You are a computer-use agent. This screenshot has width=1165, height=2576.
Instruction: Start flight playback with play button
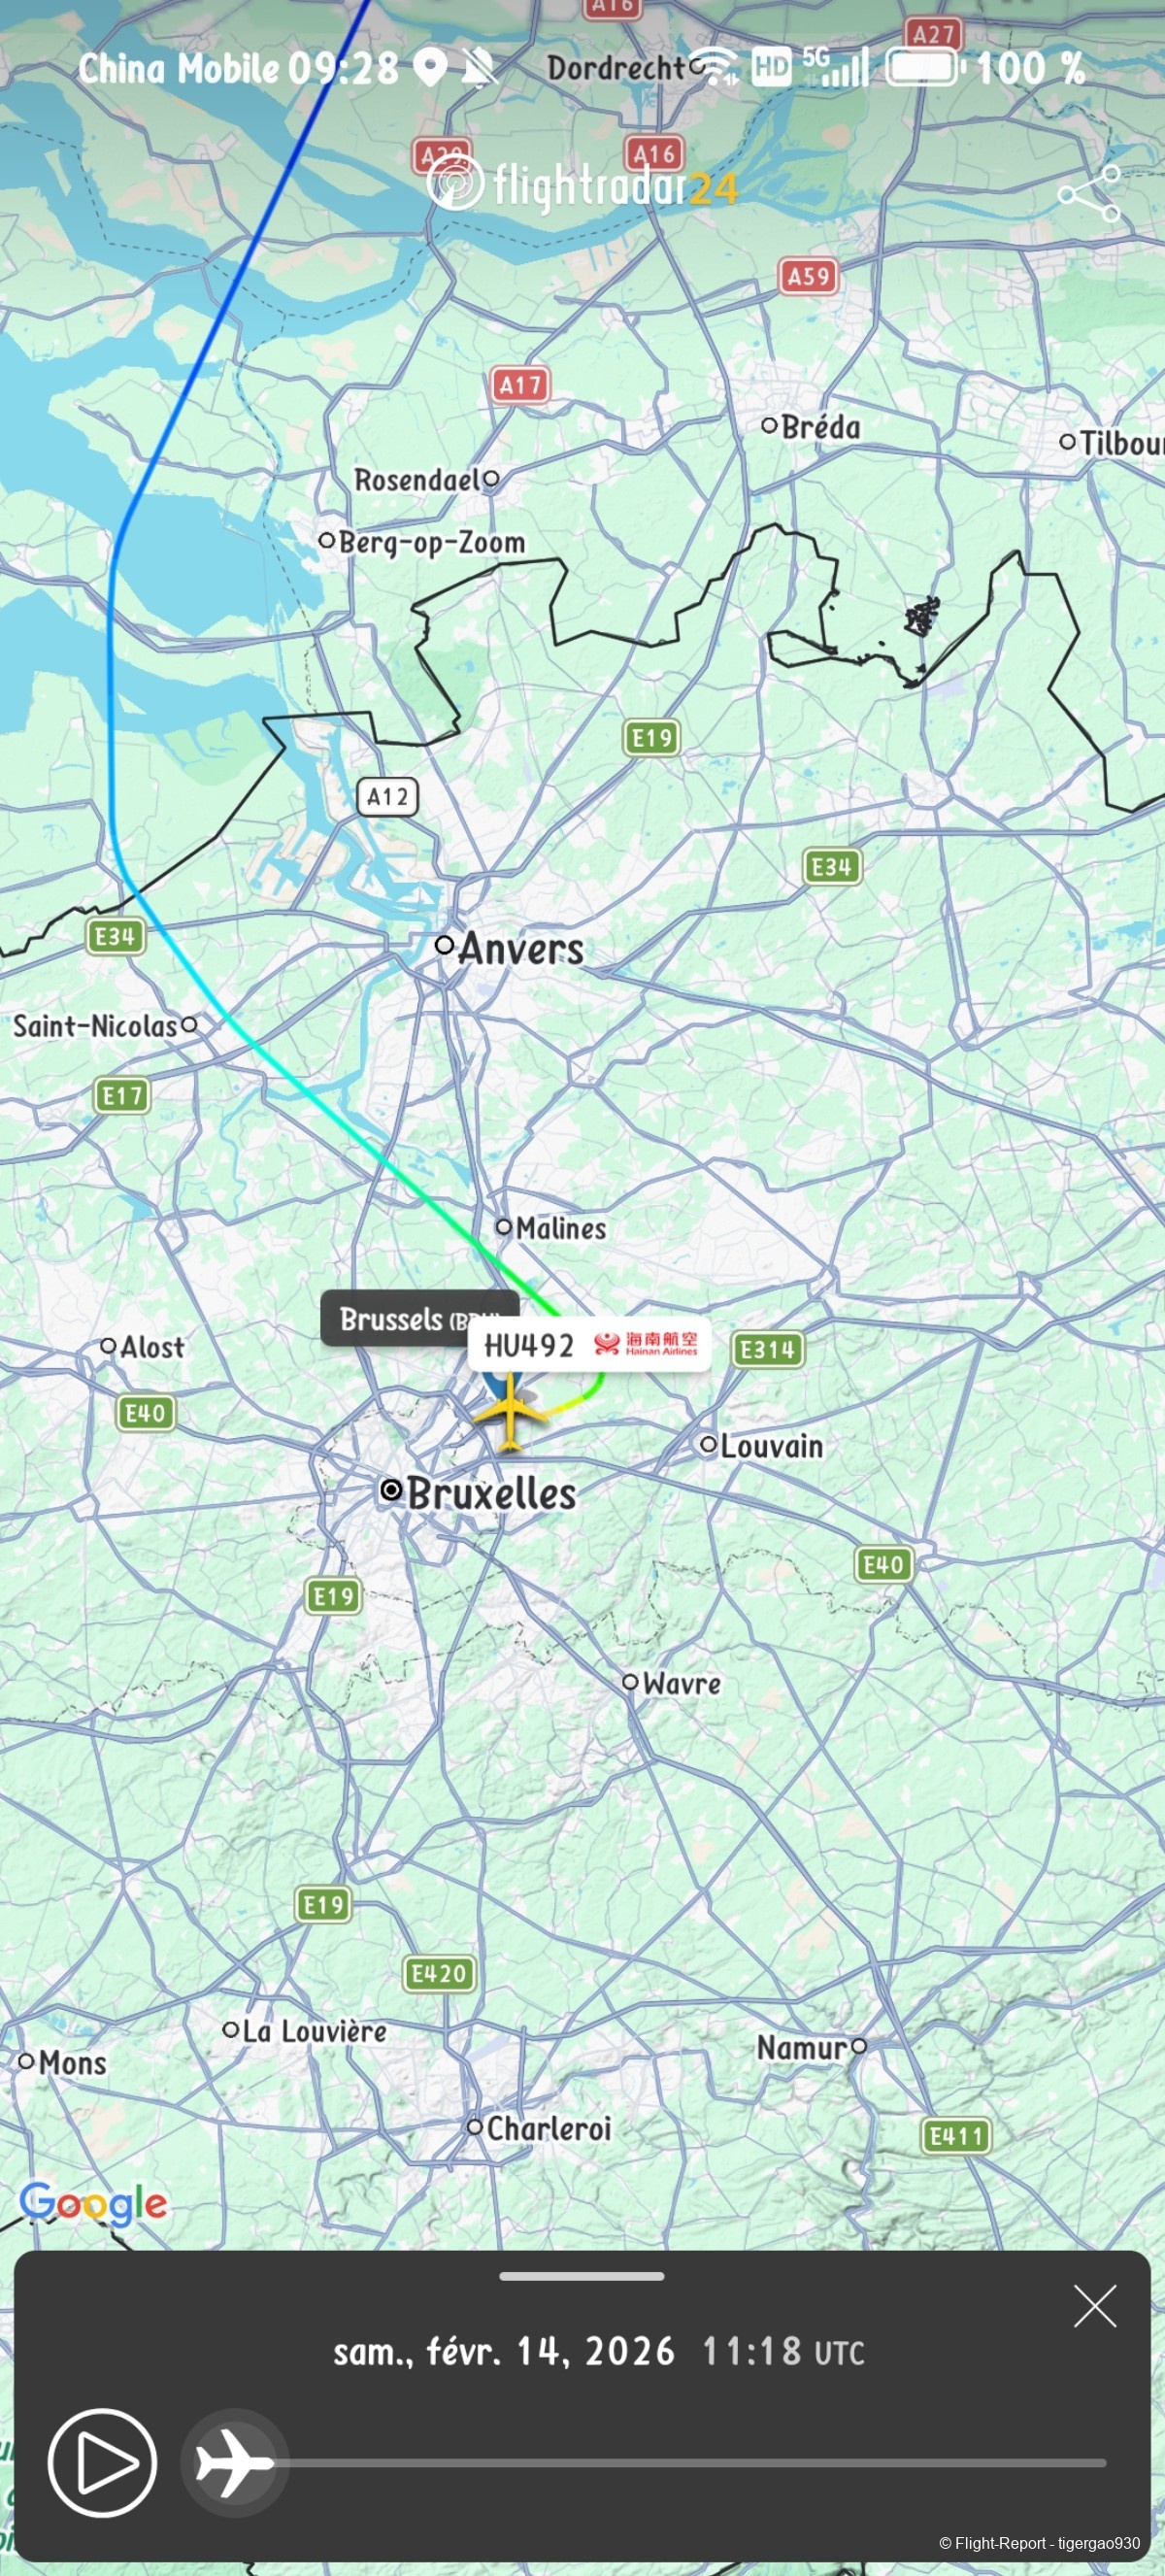click(x=102, y=2462)
